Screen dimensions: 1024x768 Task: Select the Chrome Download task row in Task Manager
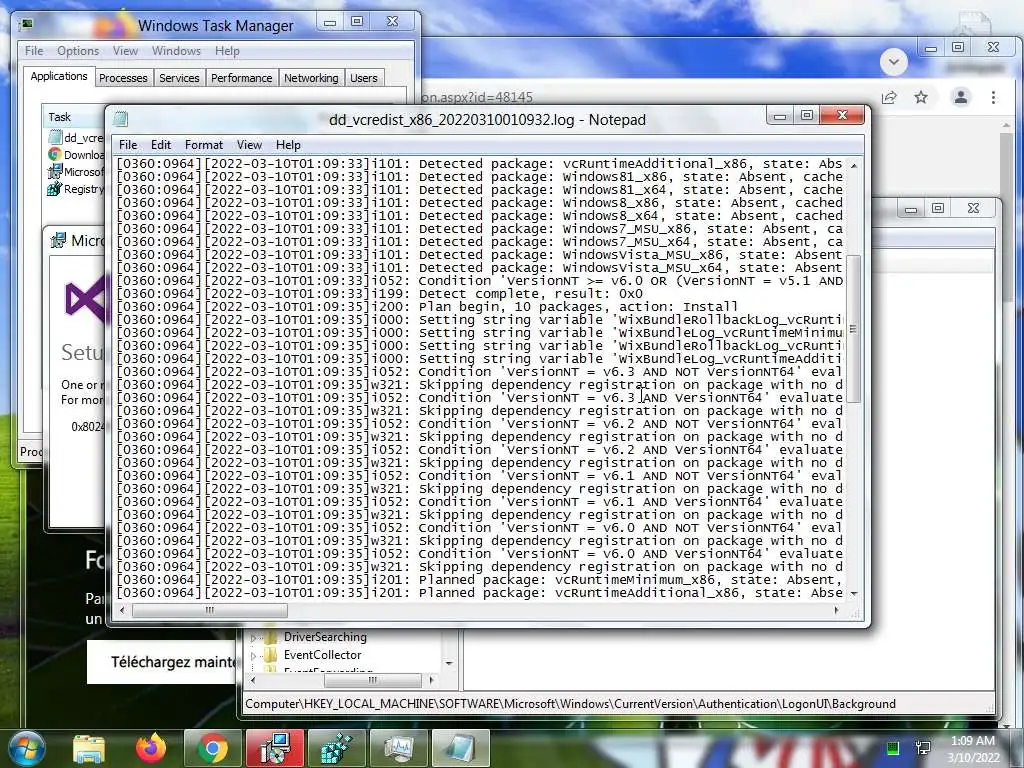[x=76, y=155]
